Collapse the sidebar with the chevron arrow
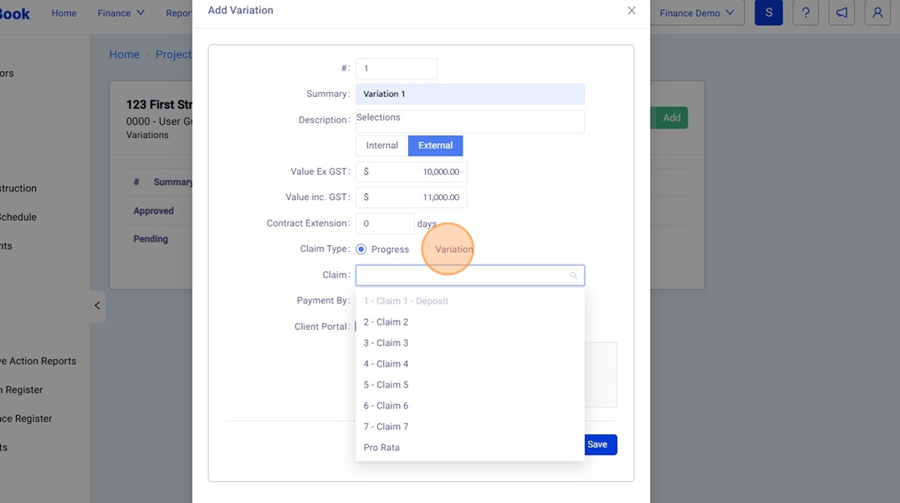This screenshot has width=900, height=503. pyautogui.click(x=97, y=305)
